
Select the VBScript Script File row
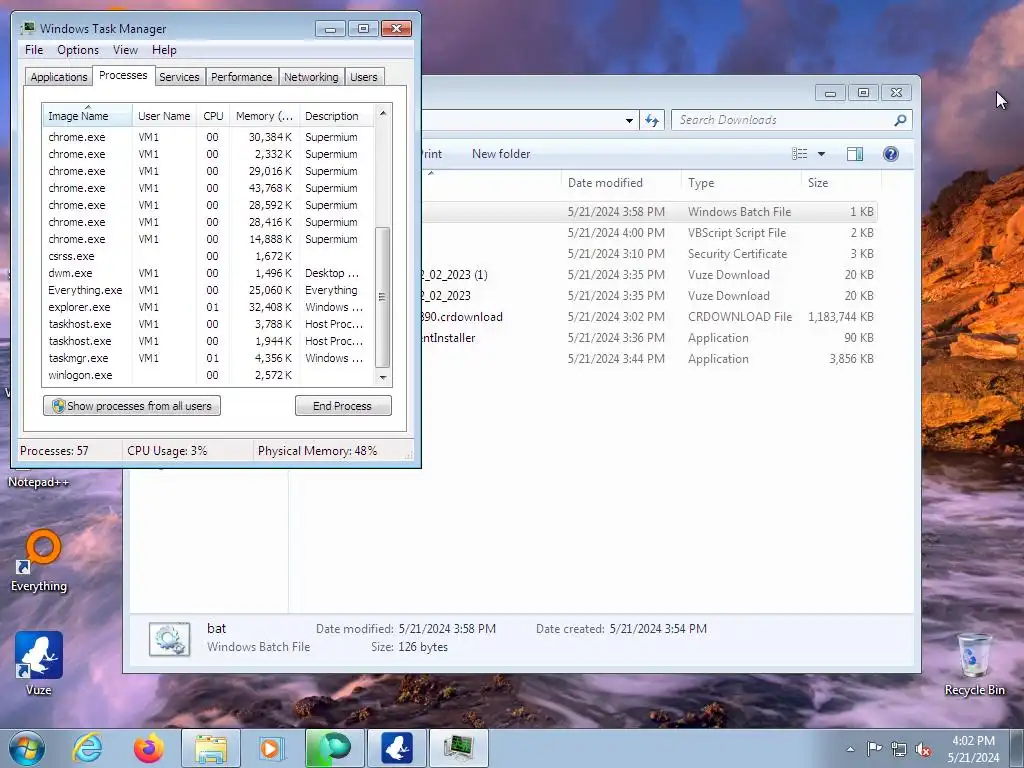(x=648, y=232)
